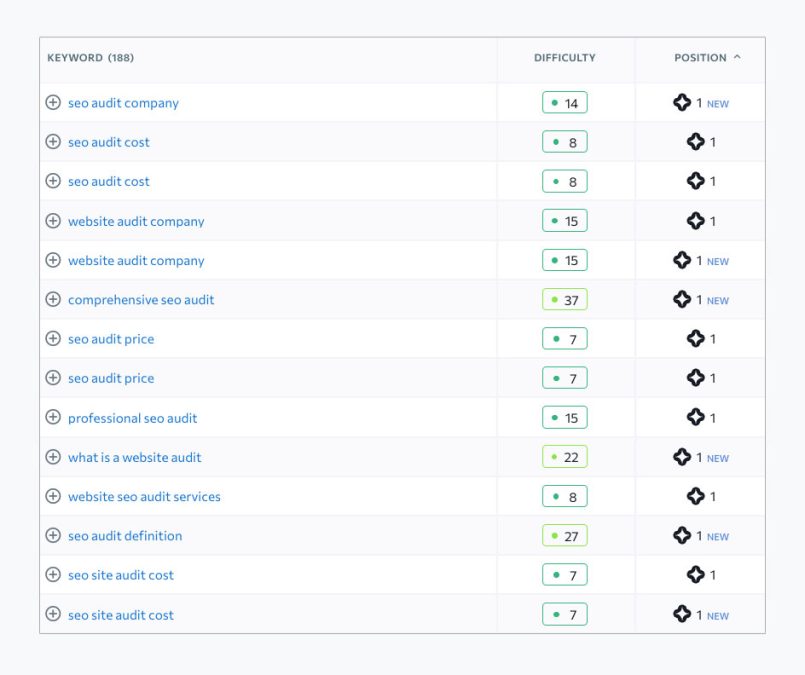Screen dimensions: 805x675
Task: Click the NEW label in 'seo audit definition' row
Action: pos(718,537)
